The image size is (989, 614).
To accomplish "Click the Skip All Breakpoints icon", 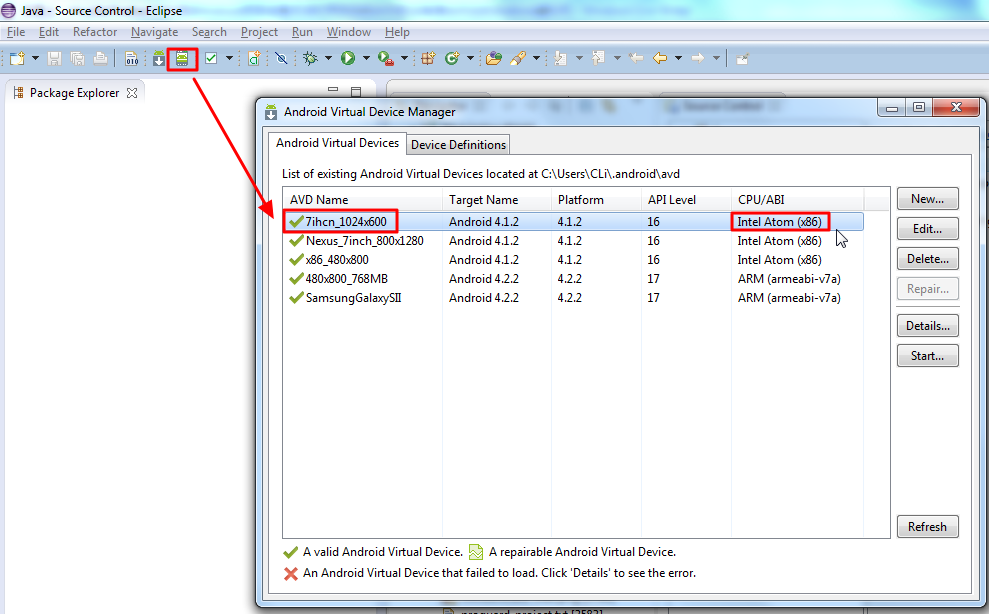I will pos(281,59).
